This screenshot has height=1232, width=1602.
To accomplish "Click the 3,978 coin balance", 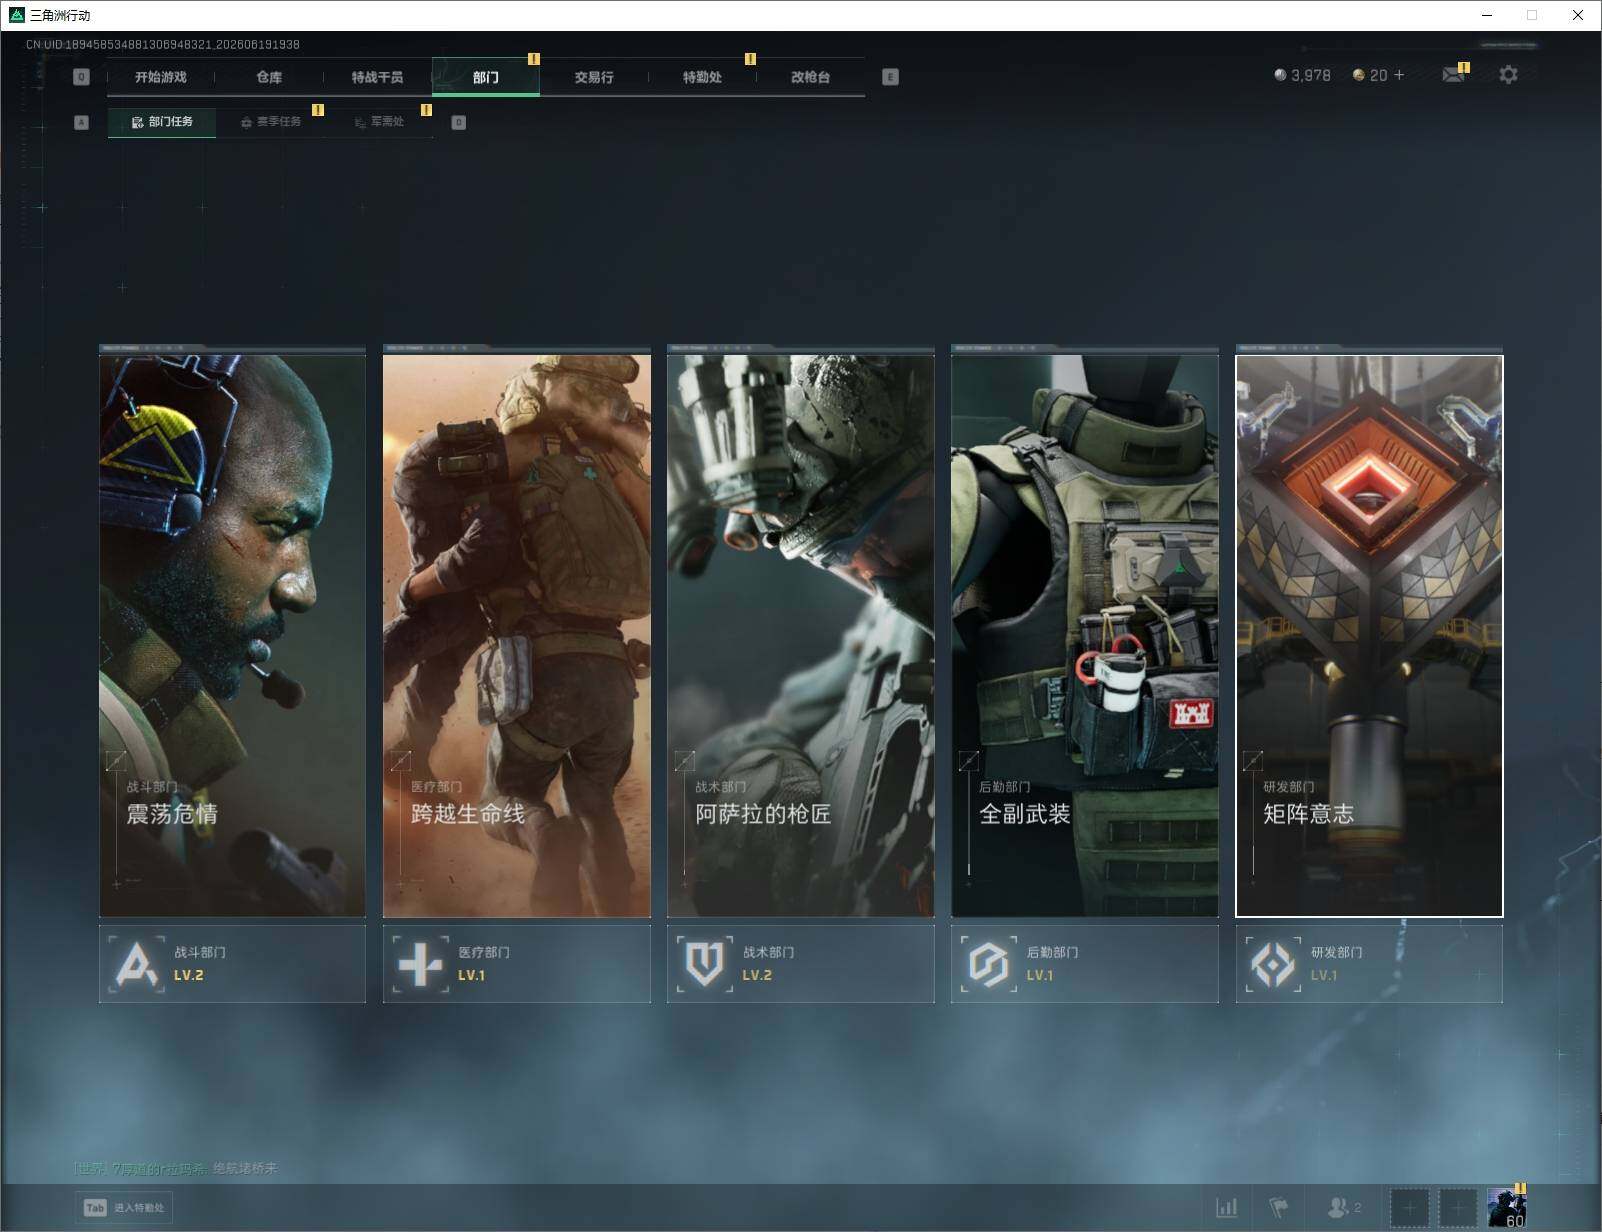I will click(1302, 75).
